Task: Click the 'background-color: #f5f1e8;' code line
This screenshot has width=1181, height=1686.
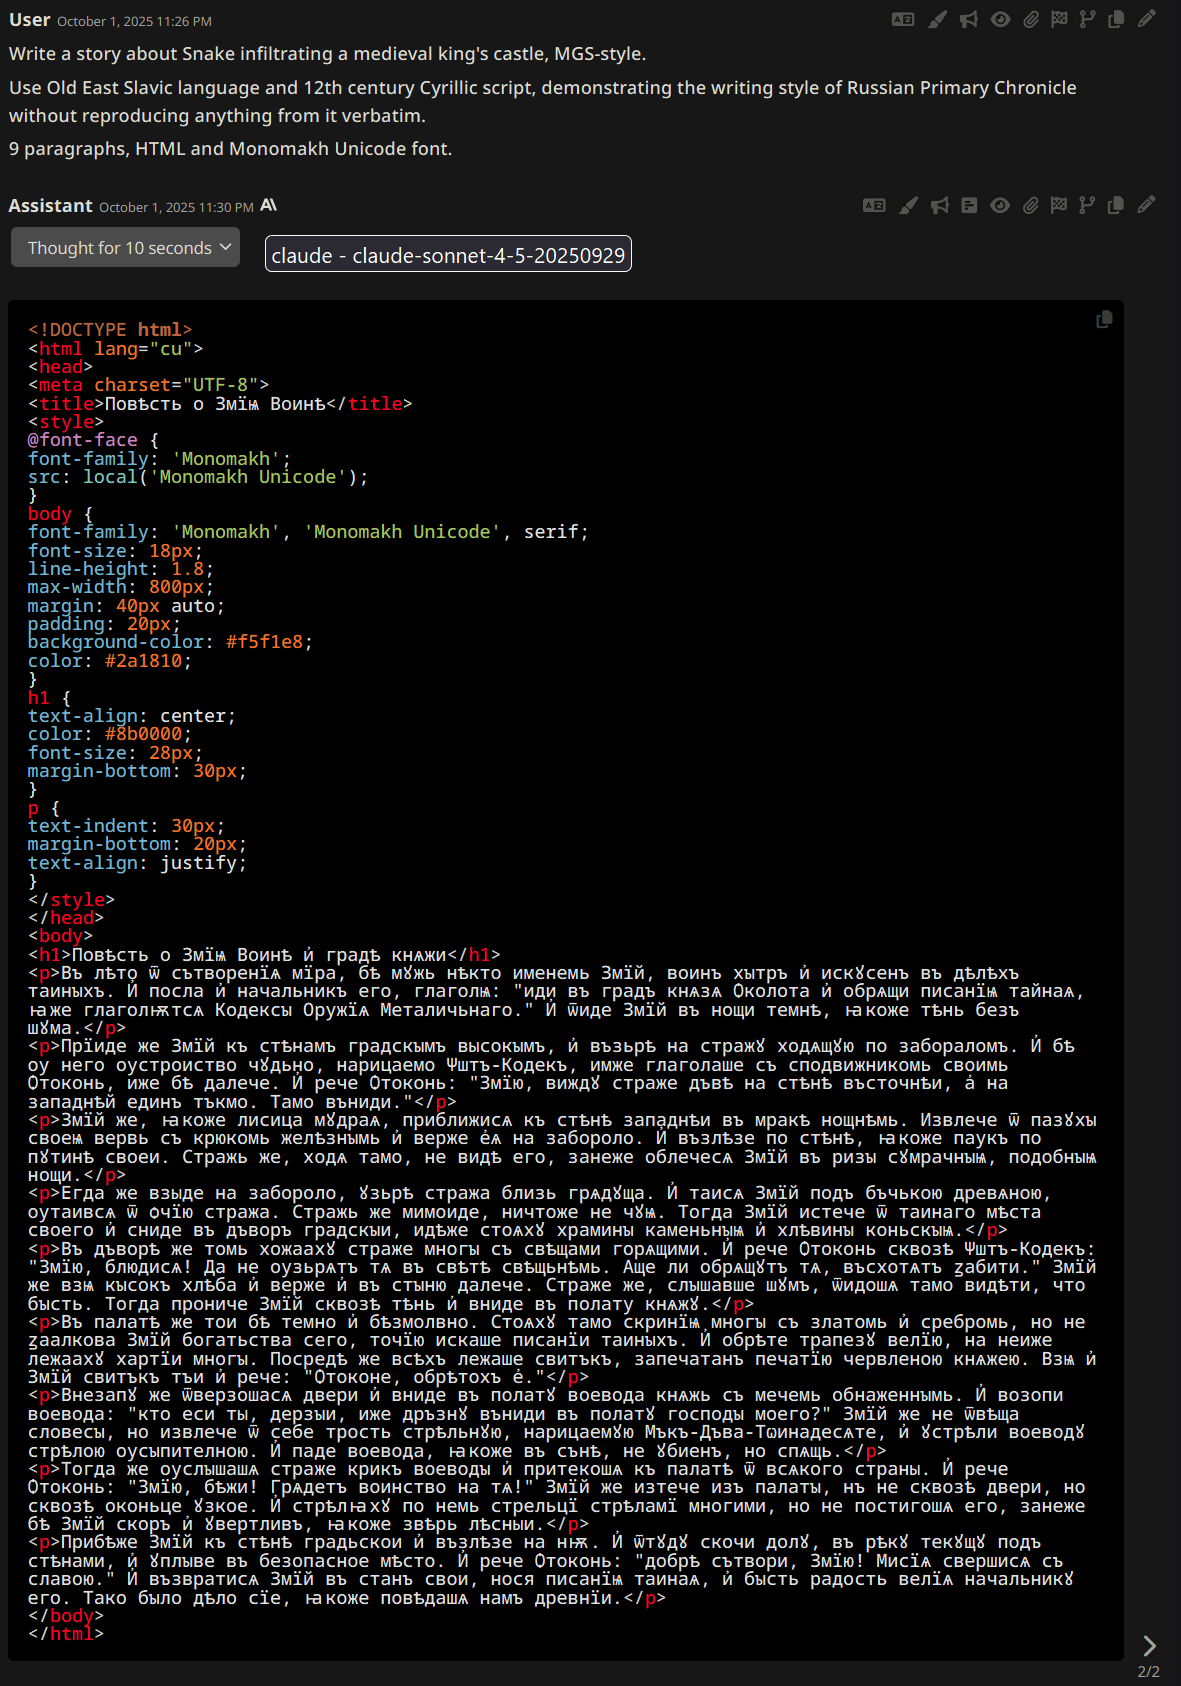Action: click(x=170, y=641)
